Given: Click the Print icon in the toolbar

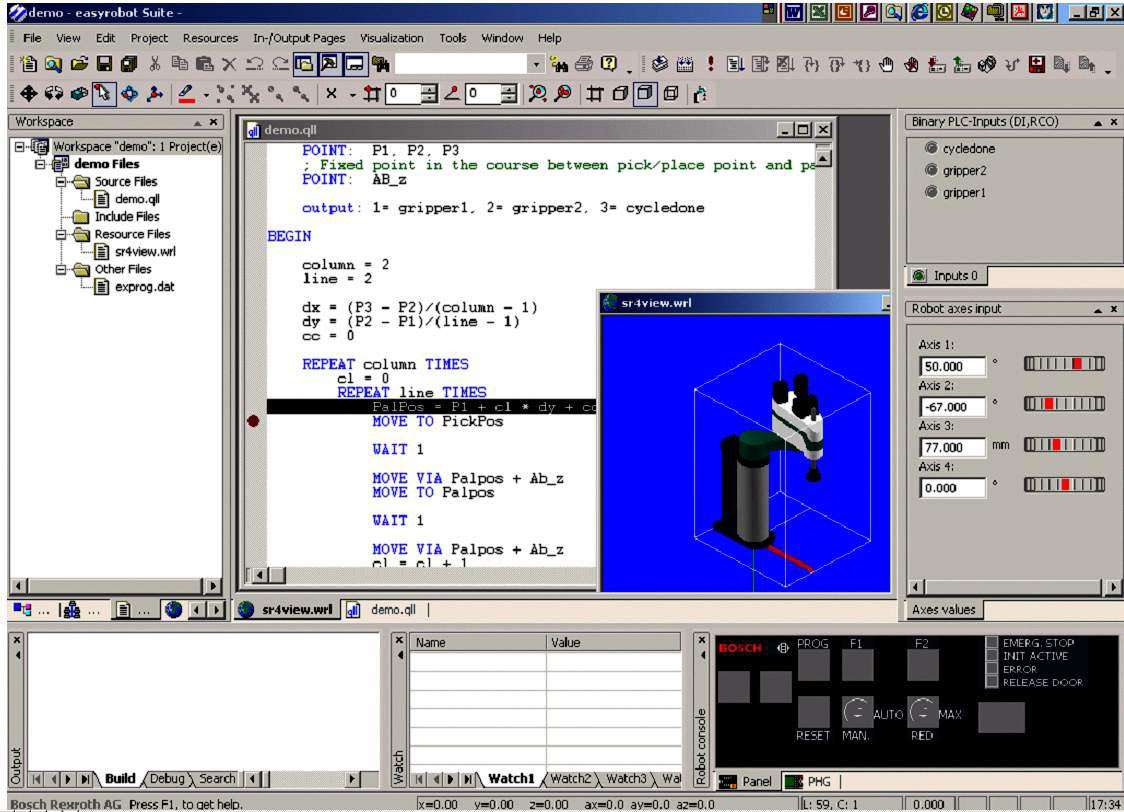Looking at the screenshot, I should tap(584, 64).
